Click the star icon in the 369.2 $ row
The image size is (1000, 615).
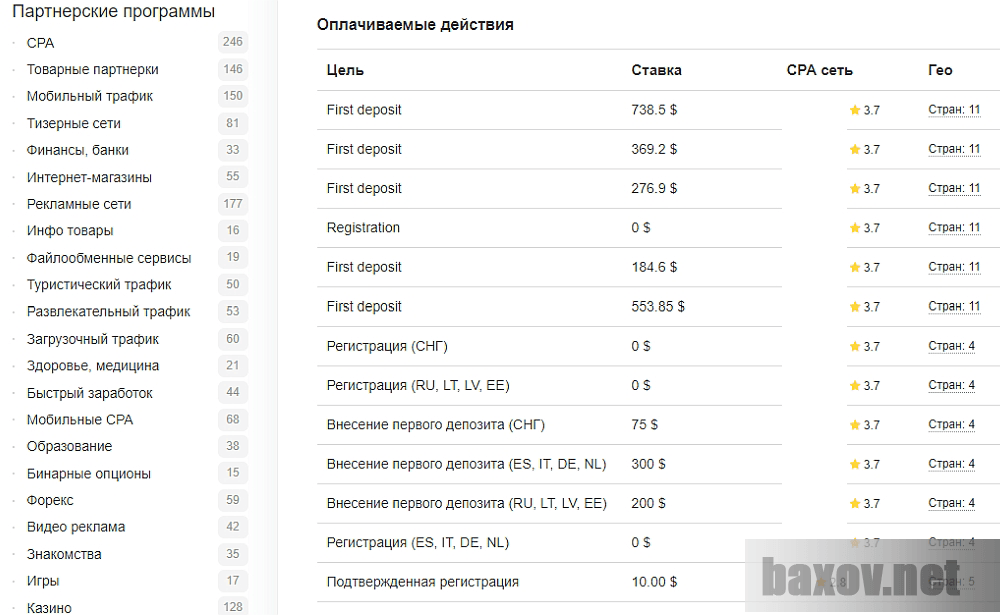pyautogui.click(x=854, y=150)
